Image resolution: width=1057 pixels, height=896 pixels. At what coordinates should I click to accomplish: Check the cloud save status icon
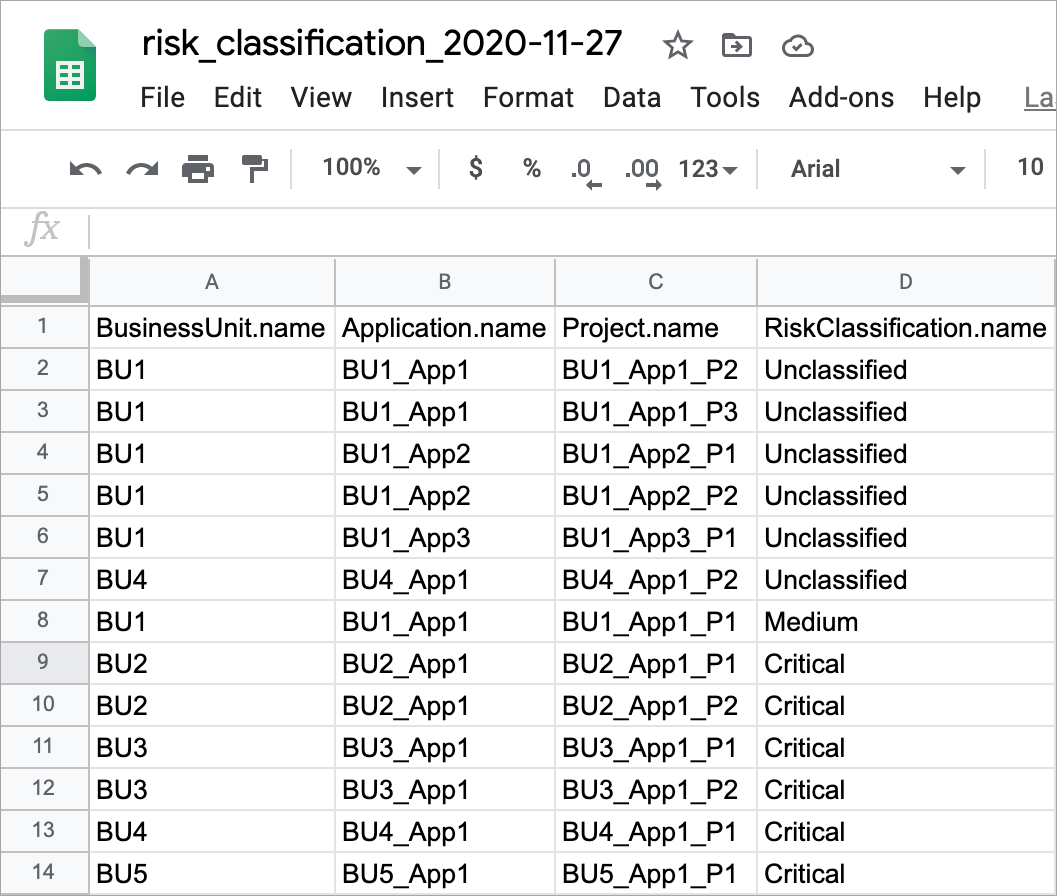797,46
